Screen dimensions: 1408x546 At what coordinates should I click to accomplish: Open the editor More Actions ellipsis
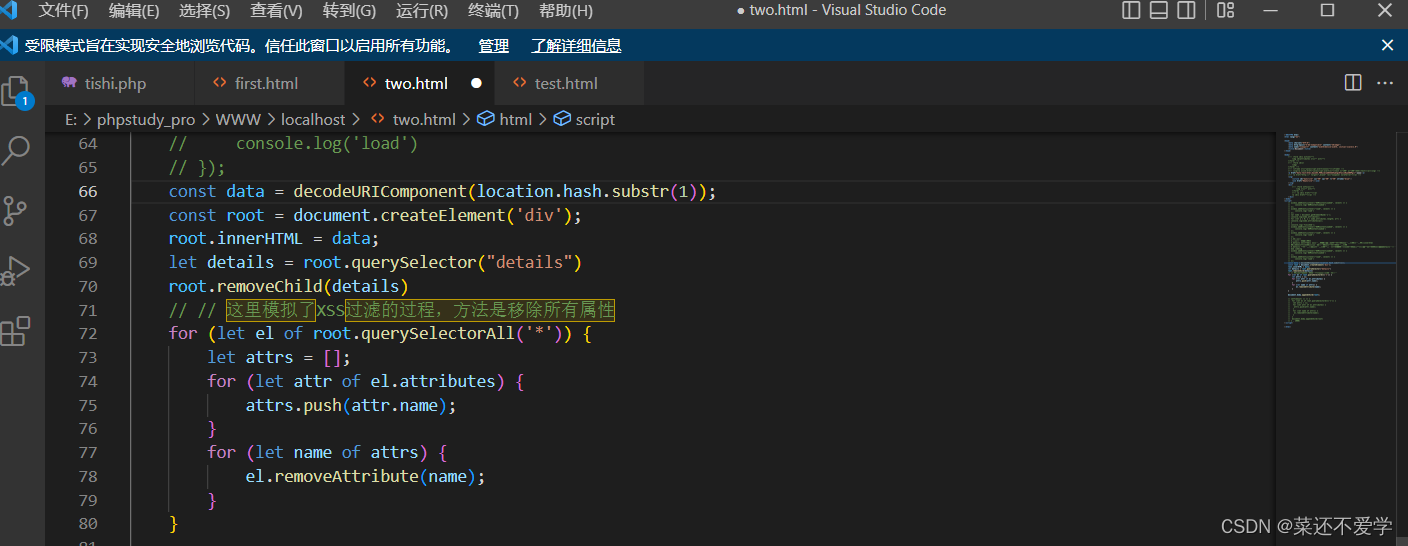point(1385,83)
